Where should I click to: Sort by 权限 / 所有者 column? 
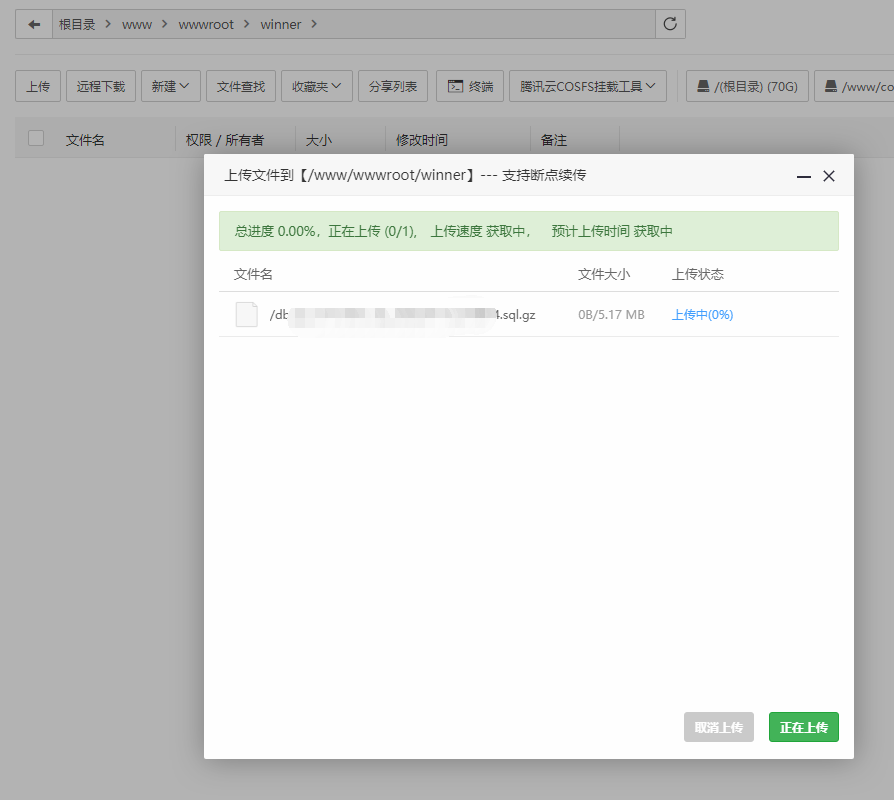coord(225,140)
